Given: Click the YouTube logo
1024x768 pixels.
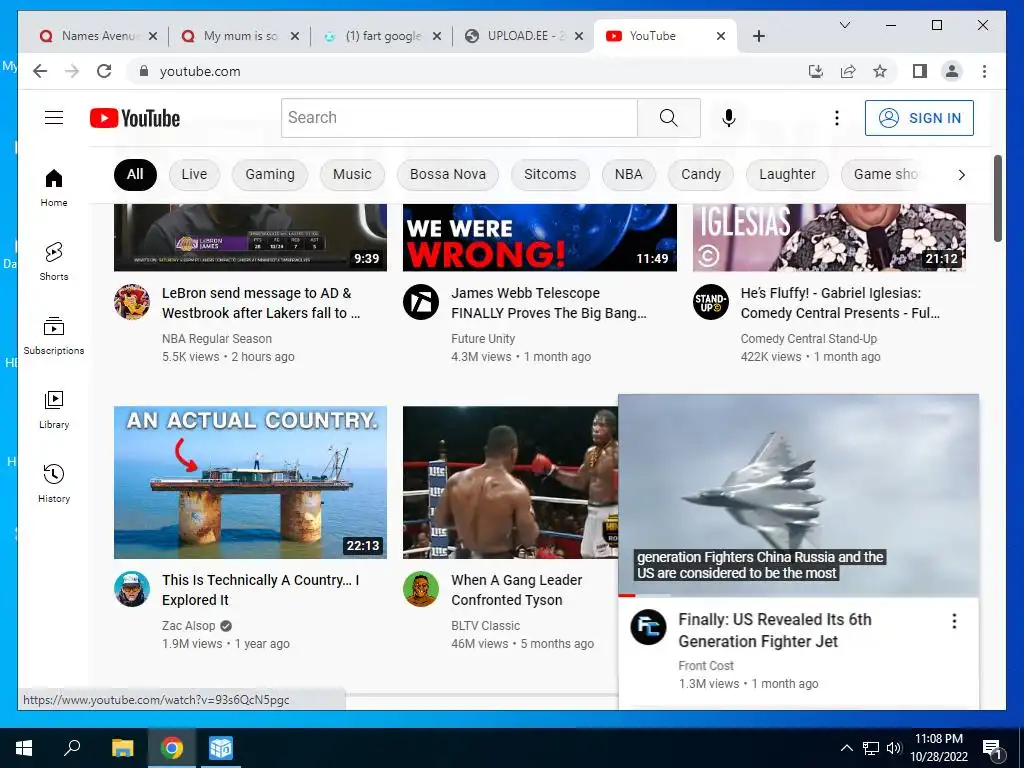Looking at the screenshot, I should click(135, 118).
